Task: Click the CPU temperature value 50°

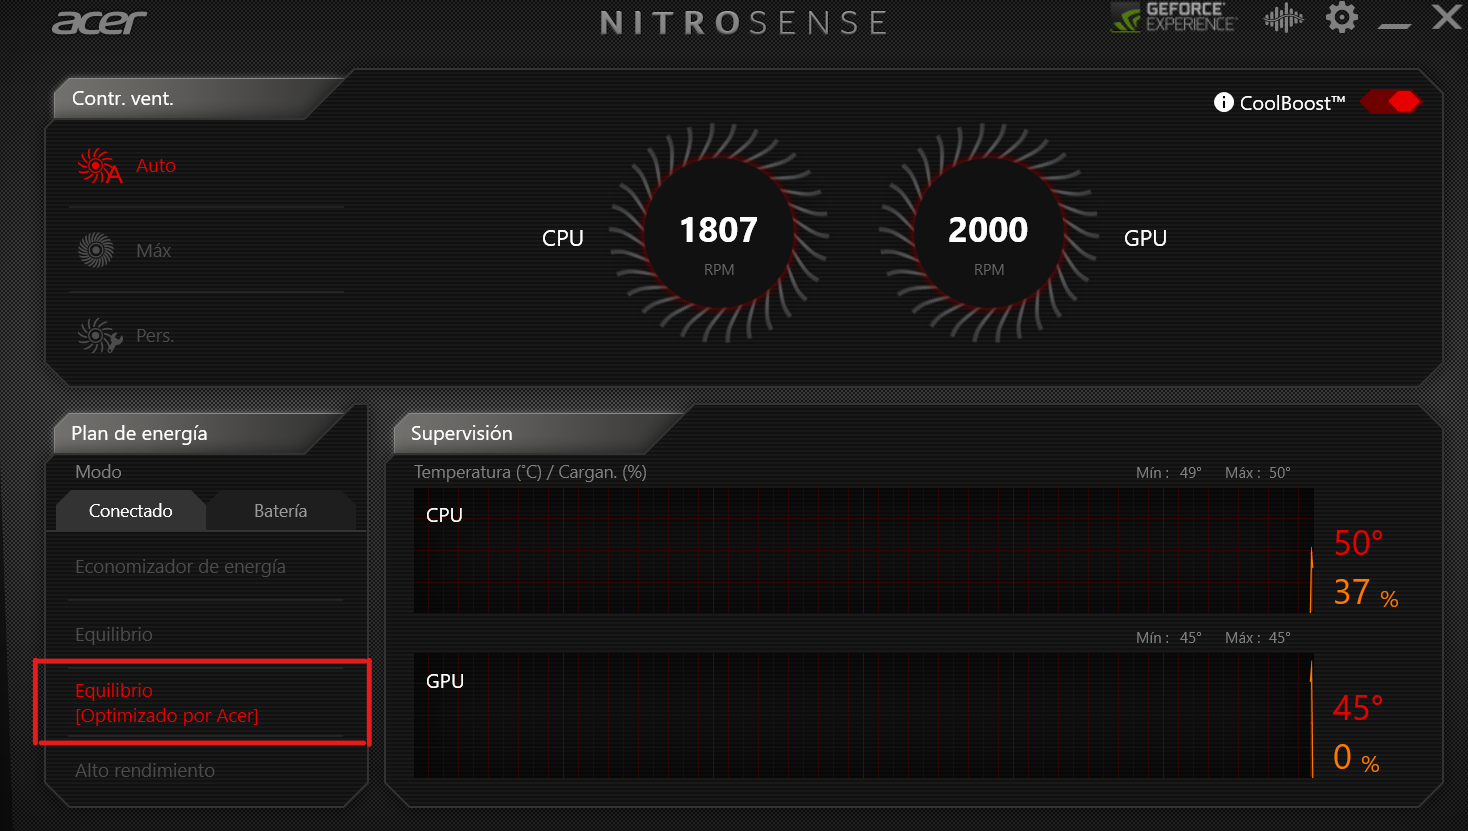Action: (x=1358, y=543)
